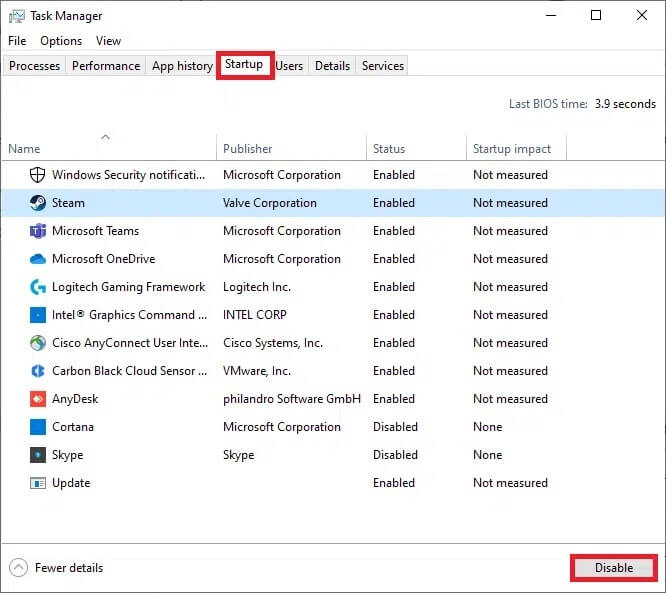Click Enabled status in Update row
666x593 pixels.
point(394,483)
